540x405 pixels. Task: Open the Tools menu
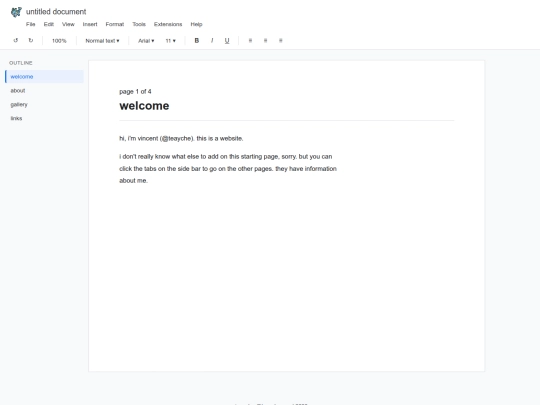139,24
